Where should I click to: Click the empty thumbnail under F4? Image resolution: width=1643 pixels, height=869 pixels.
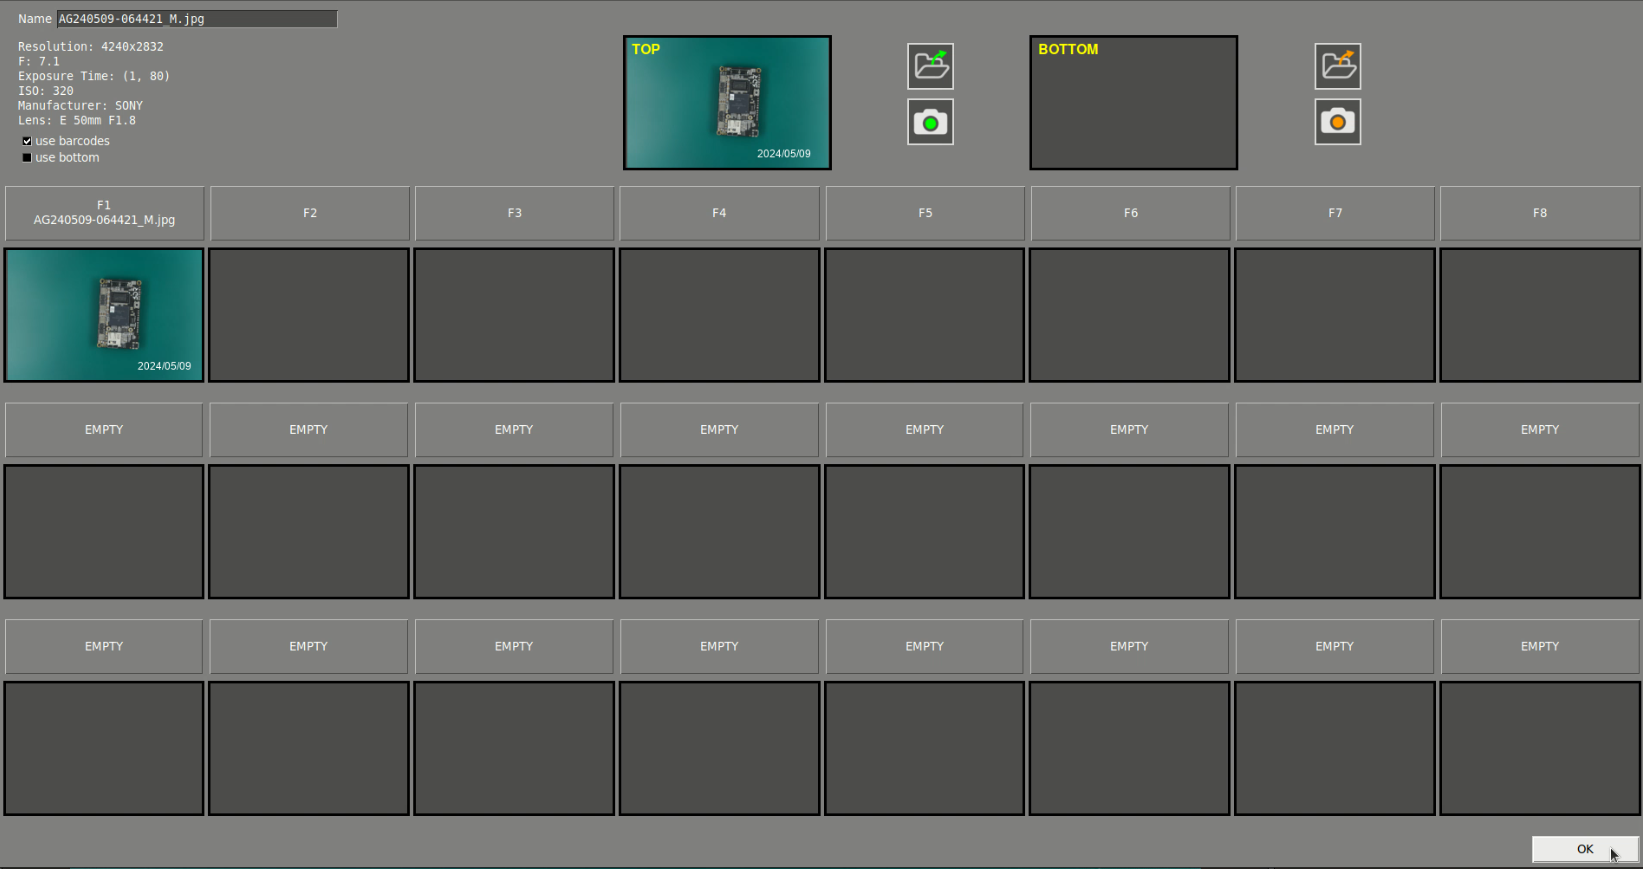pos(719,315)
